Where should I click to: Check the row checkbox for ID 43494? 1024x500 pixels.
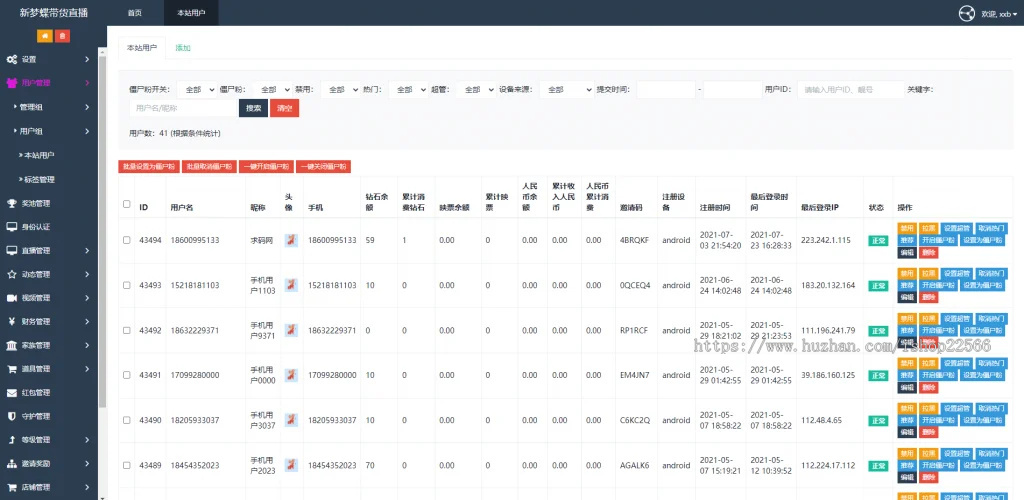coord(127,240)
